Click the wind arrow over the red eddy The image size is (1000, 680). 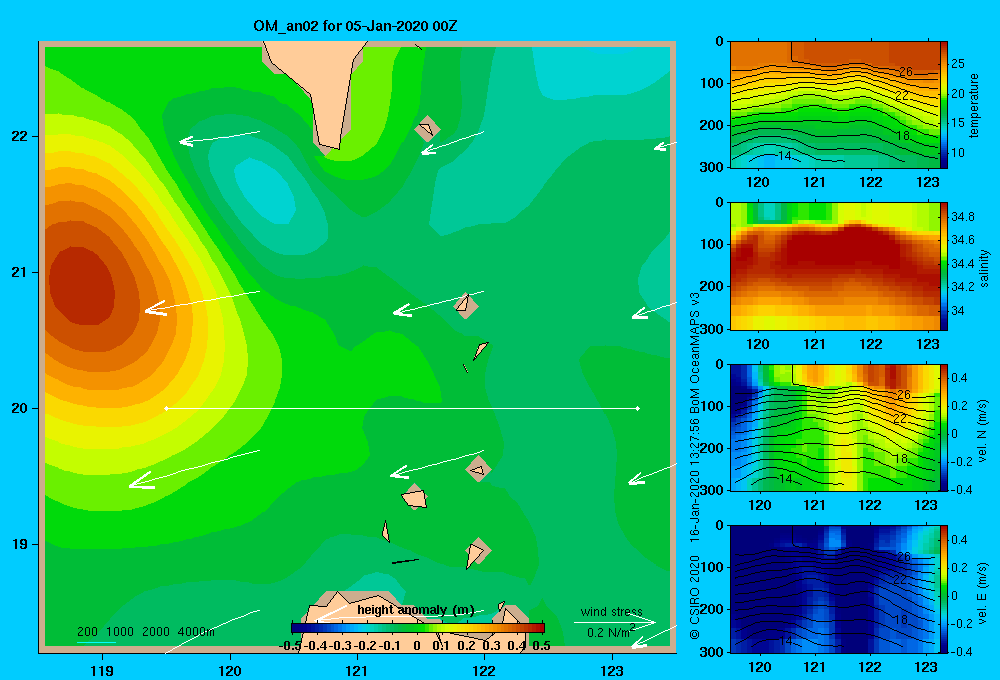203,302
